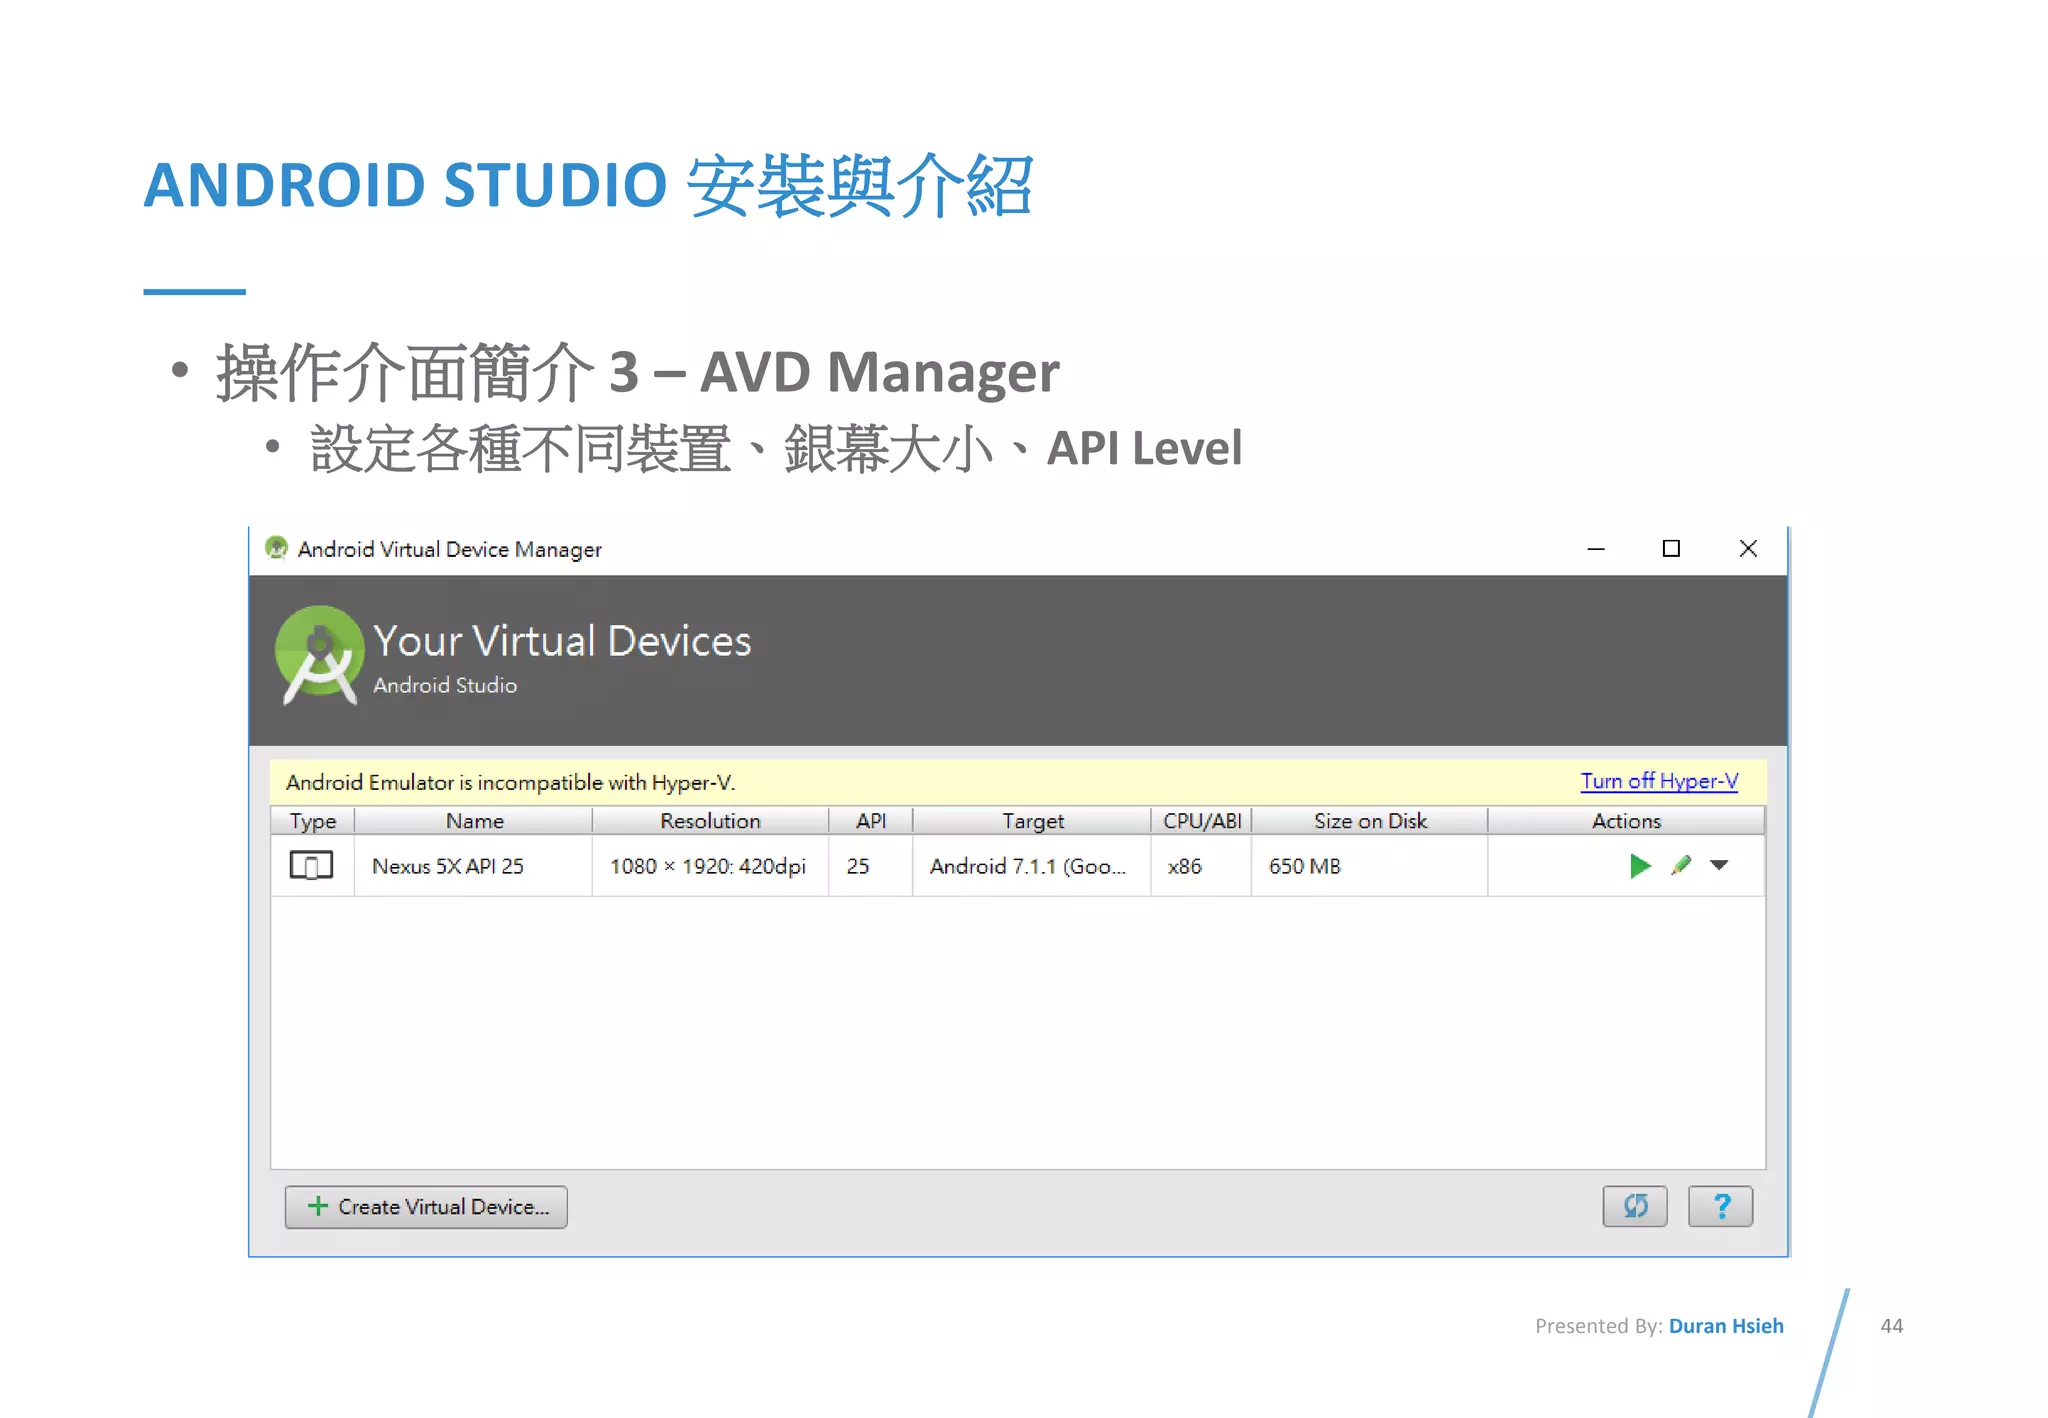The image size is (2048, 1418).
Task: Click the Hyper-V incompatibility warning text
Action: tap(511, 782)
